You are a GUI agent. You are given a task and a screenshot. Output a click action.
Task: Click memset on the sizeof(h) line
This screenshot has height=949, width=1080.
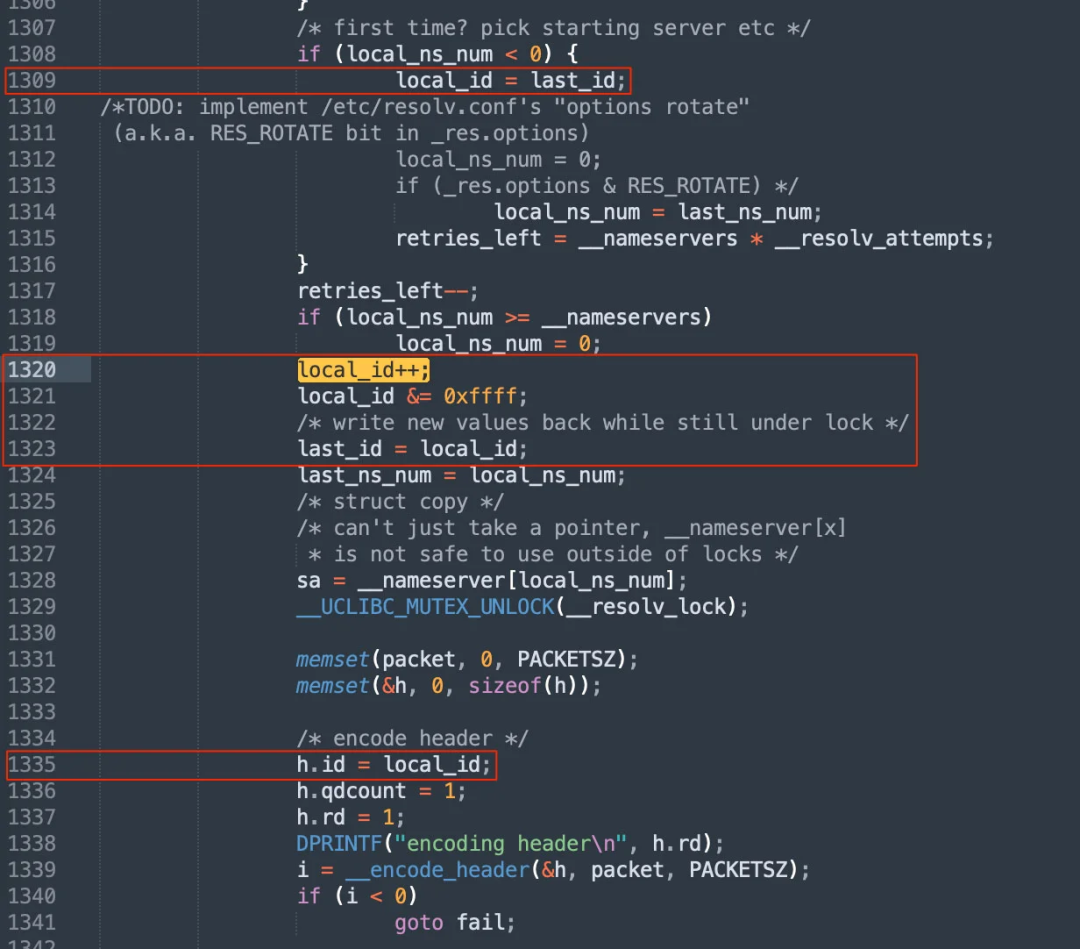pos(332,686)
